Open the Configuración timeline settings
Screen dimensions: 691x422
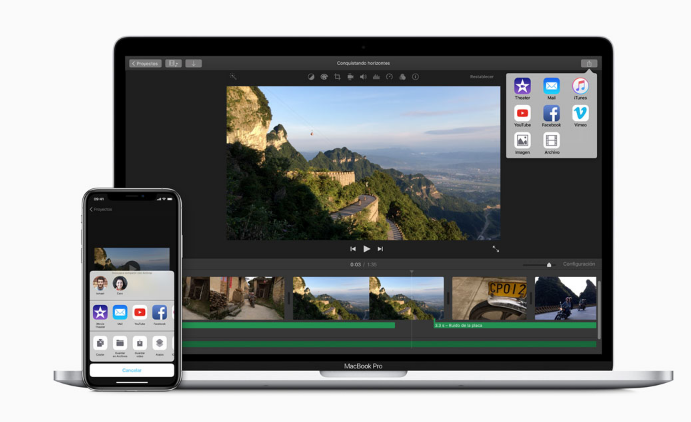[578, 264]
